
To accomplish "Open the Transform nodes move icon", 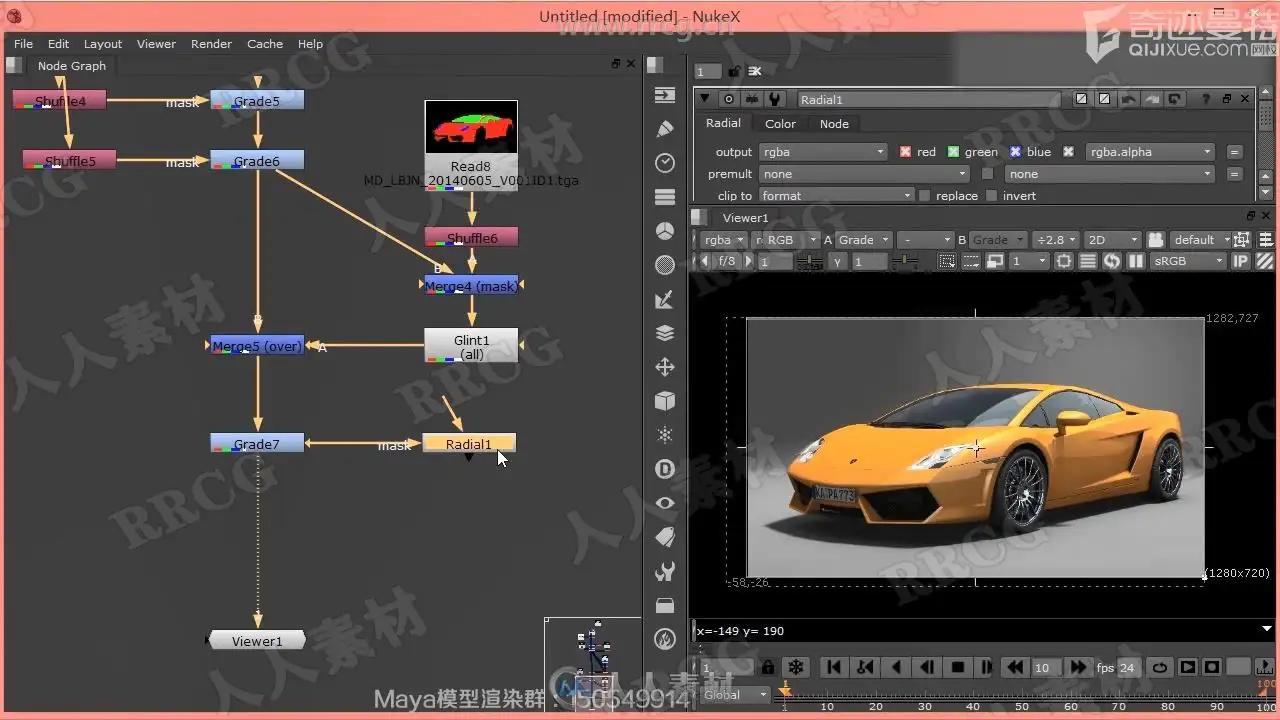I will [x=665, y=367].
